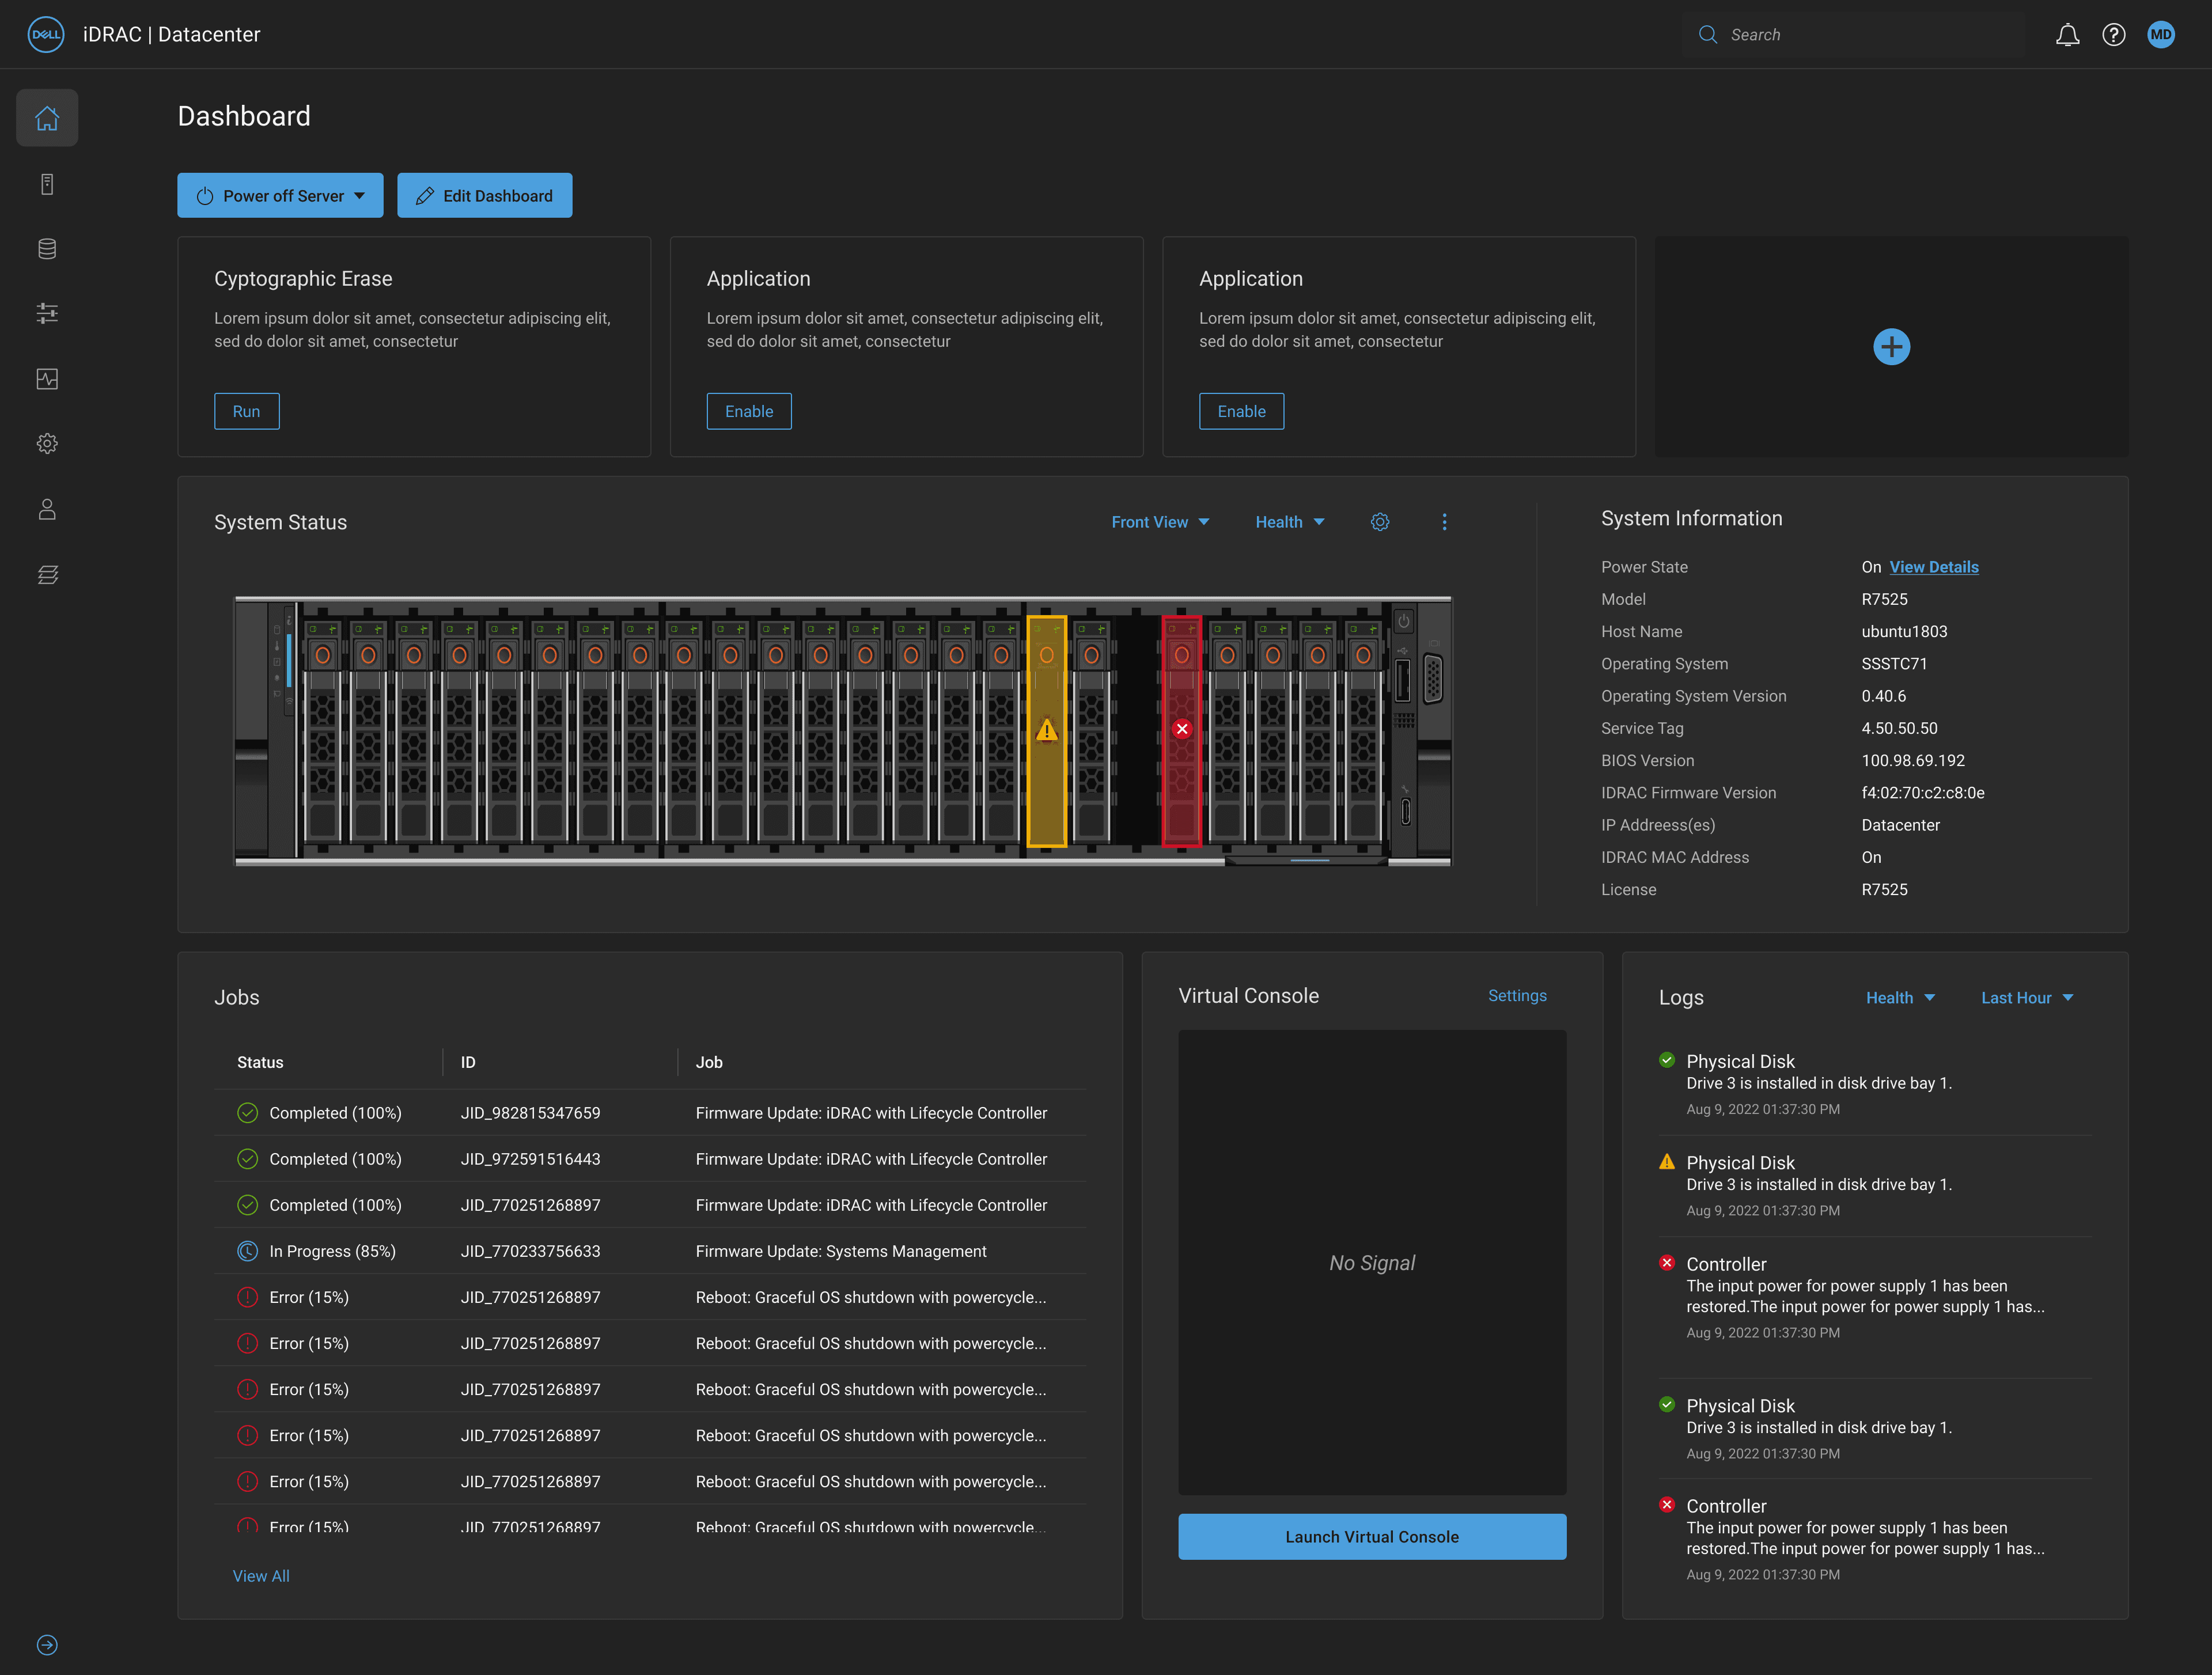
Task: Open the monitoring activity chart sidebar icon
Action: coord(47,379)
